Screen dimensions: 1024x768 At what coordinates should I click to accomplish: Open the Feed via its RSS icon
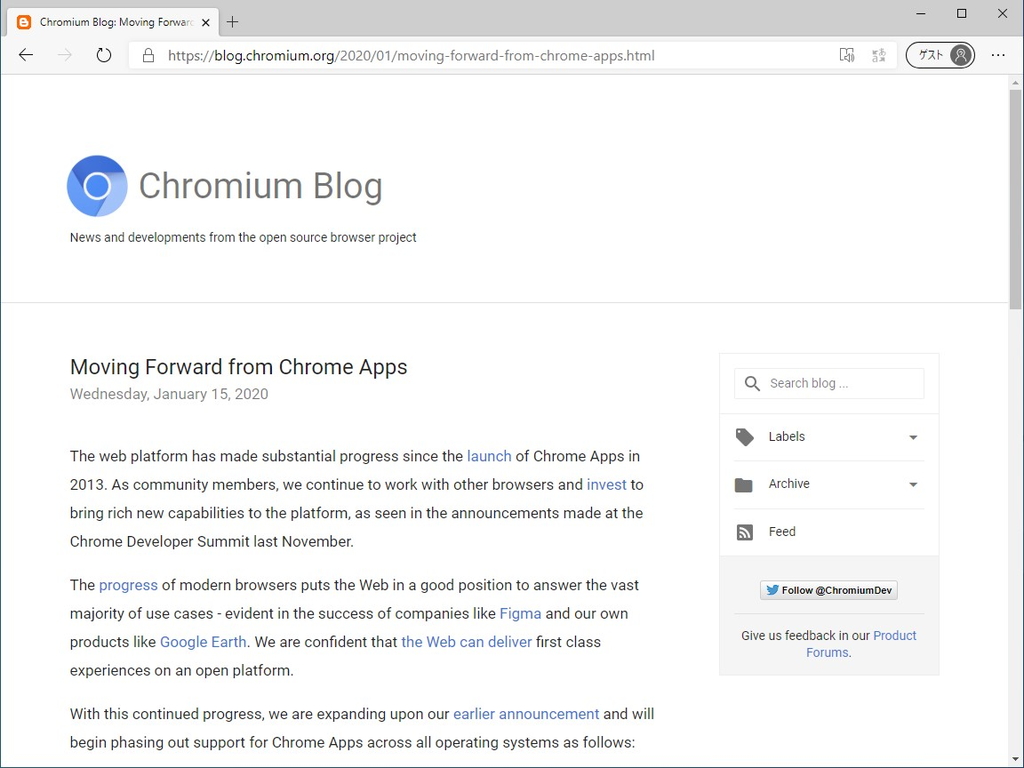pos(744,532)
